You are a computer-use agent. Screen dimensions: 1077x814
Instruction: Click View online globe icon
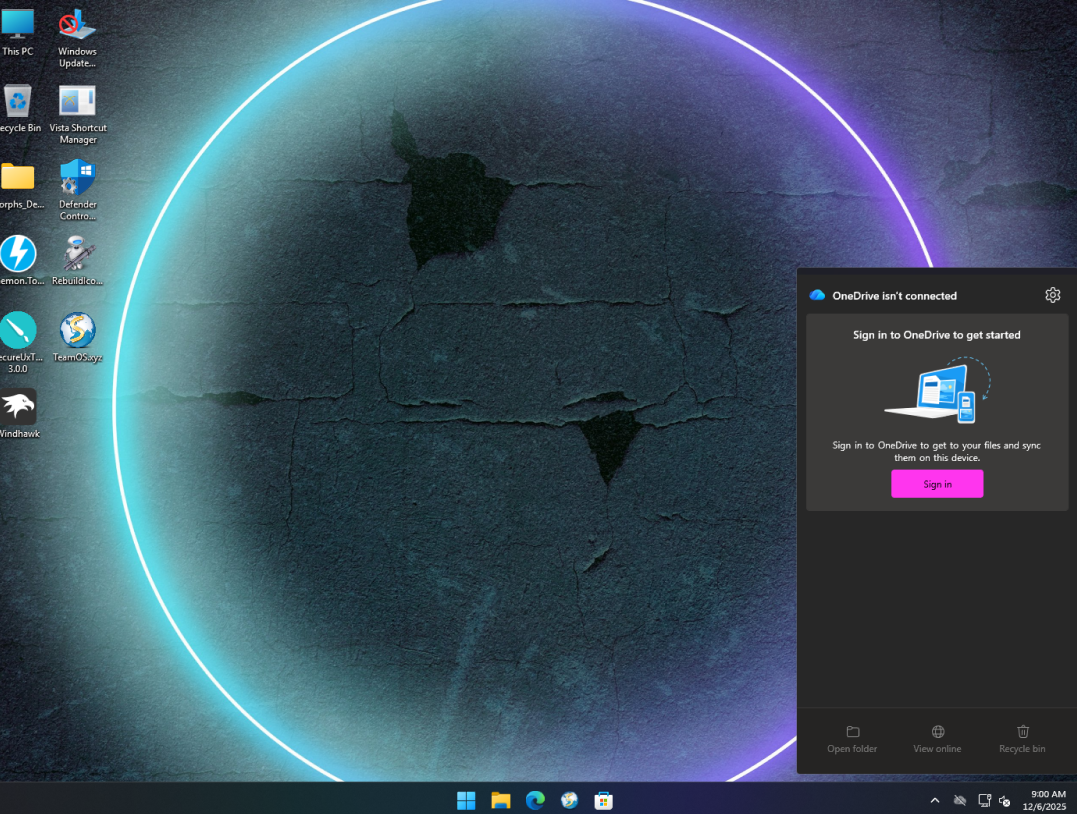pos(937,739)
